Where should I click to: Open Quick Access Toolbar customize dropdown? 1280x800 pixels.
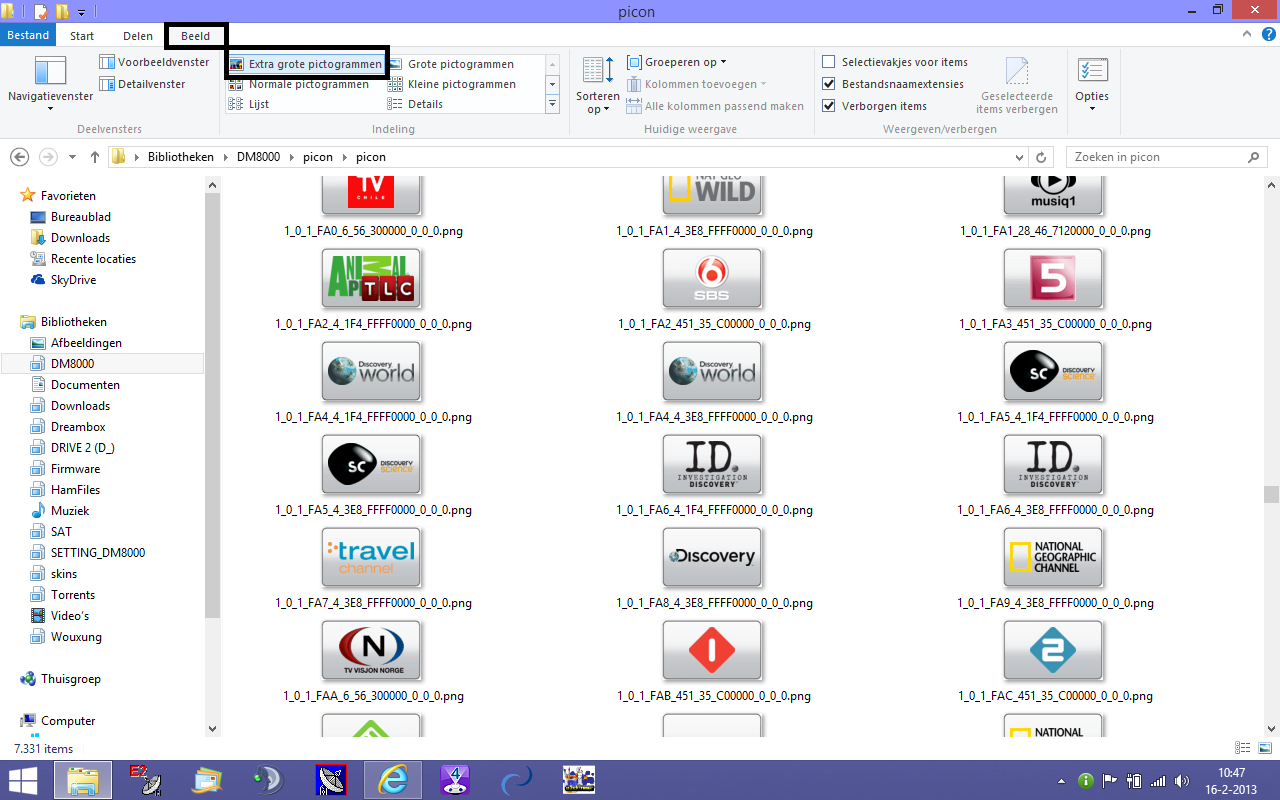[x=81, y=12]
